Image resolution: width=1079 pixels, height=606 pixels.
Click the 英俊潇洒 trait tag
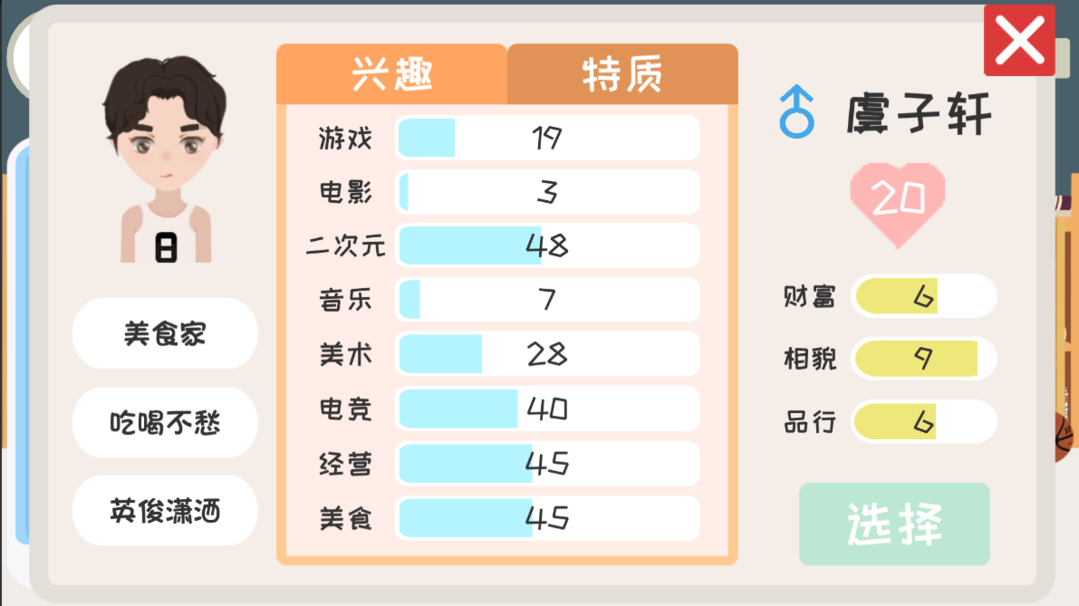point(165,511)
